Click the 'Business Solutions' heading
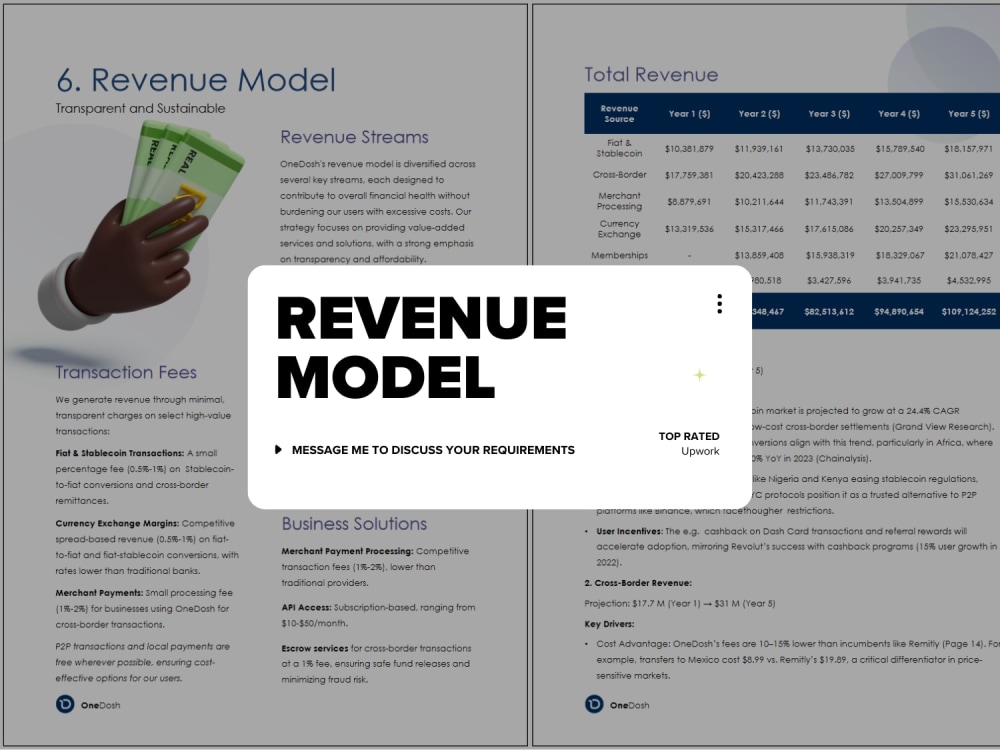The height and width of the screenshot is (750, 1000). click(355, 524)
